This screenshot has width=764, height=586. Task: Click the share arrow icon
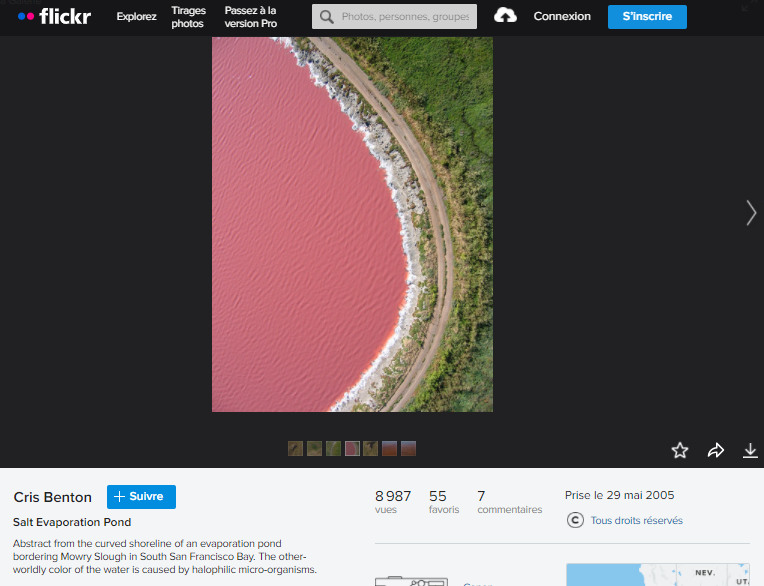(716, 450)
